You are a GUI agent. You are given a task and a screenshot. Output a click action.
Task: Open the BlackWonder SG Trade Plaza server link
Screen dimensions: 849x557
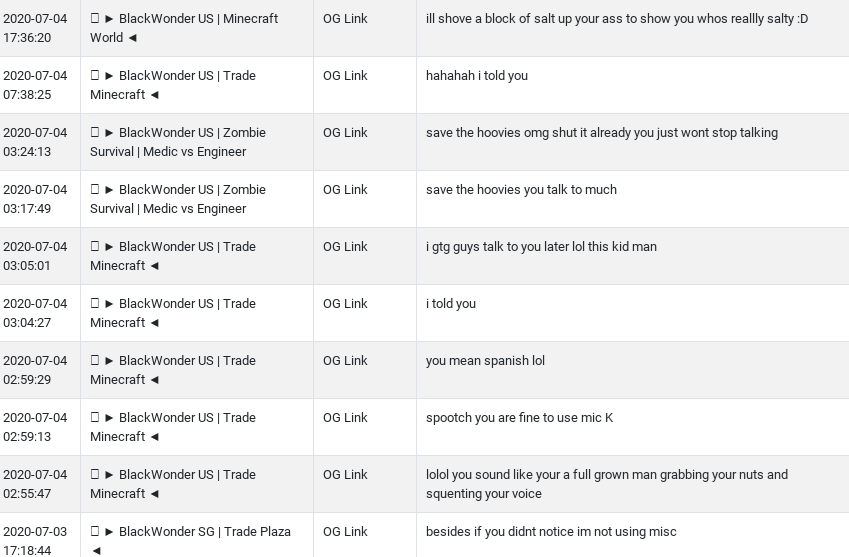(191, 541)
